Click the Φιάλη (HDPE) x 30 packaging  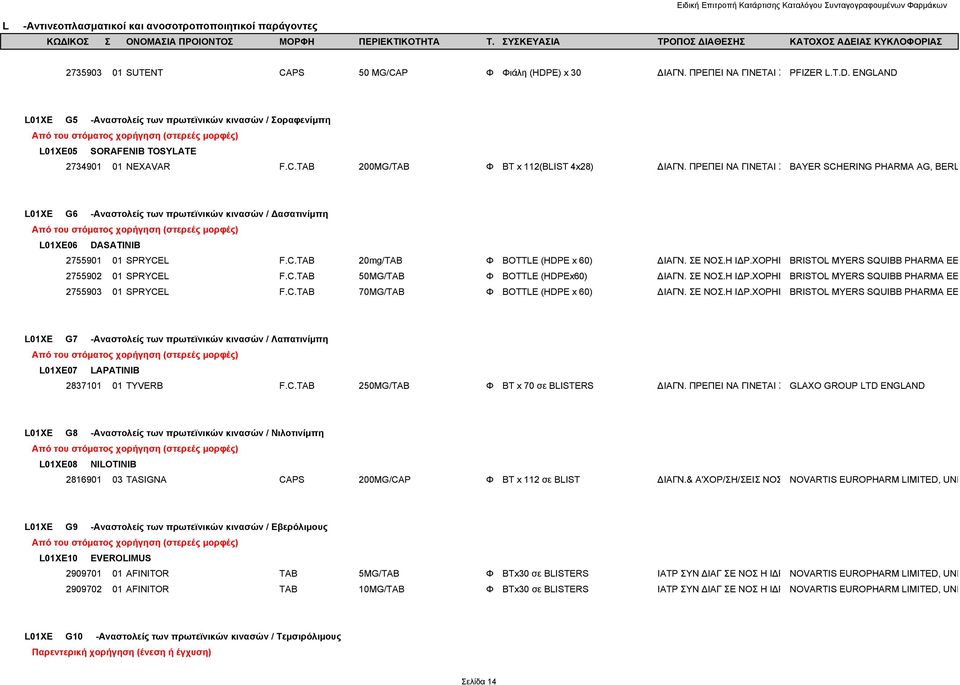541,73
